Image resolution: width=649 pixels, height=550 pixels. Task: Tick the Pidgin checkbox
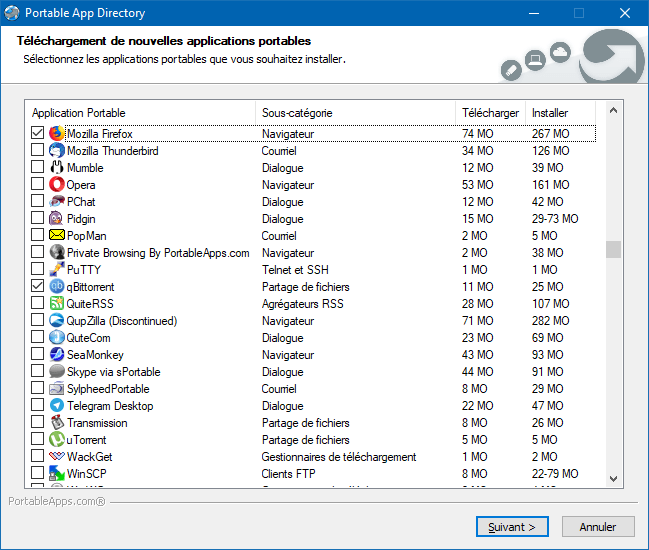38,217
